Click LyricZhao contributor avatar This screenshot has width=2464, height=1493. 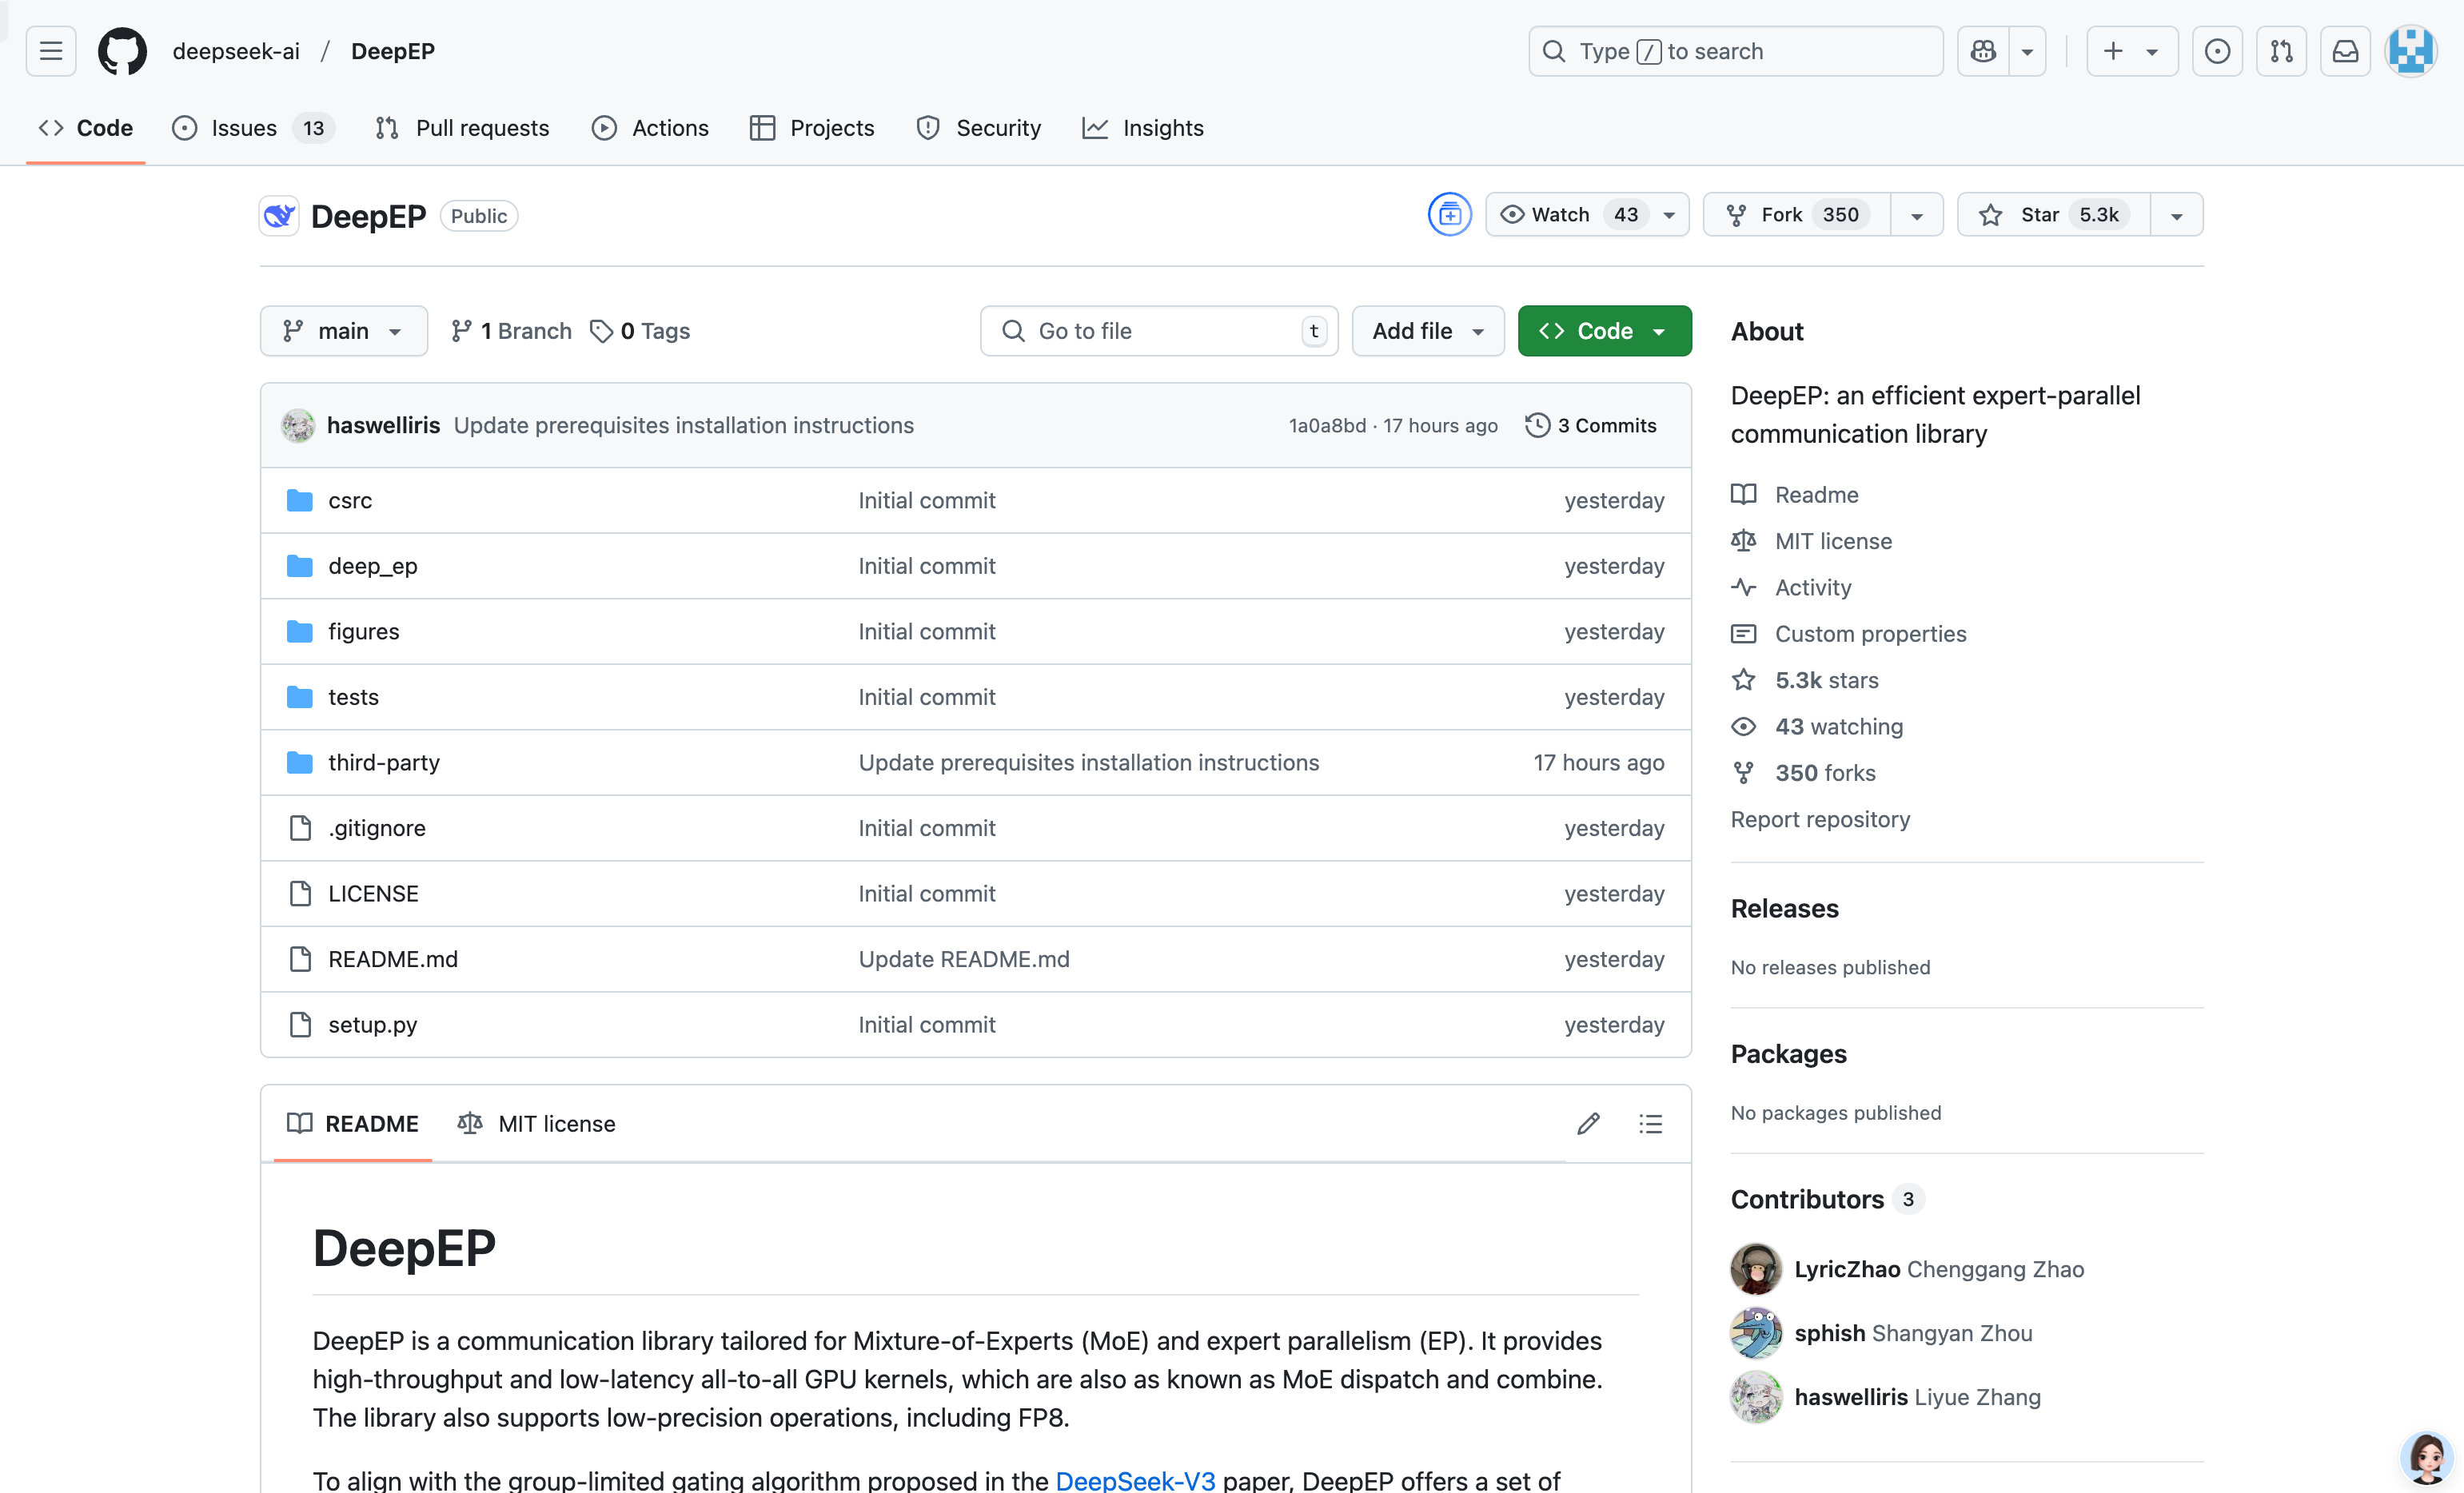pyautogui.click(x=1756, y=1268)
